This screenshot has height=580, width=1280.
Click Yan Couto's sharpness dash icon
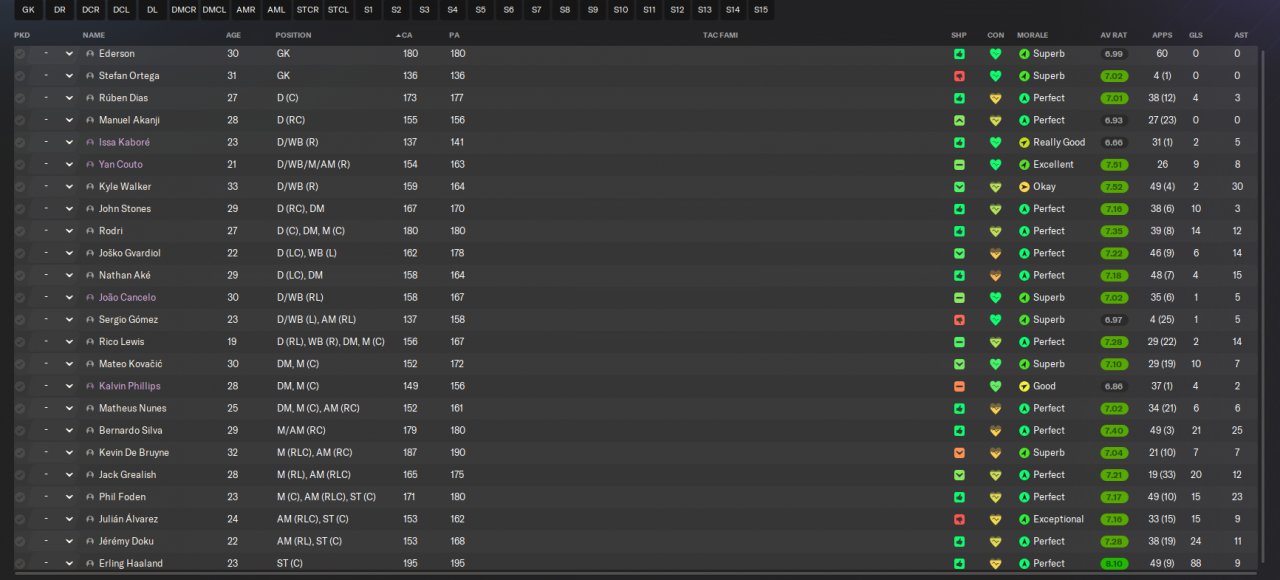click(959, 165)
